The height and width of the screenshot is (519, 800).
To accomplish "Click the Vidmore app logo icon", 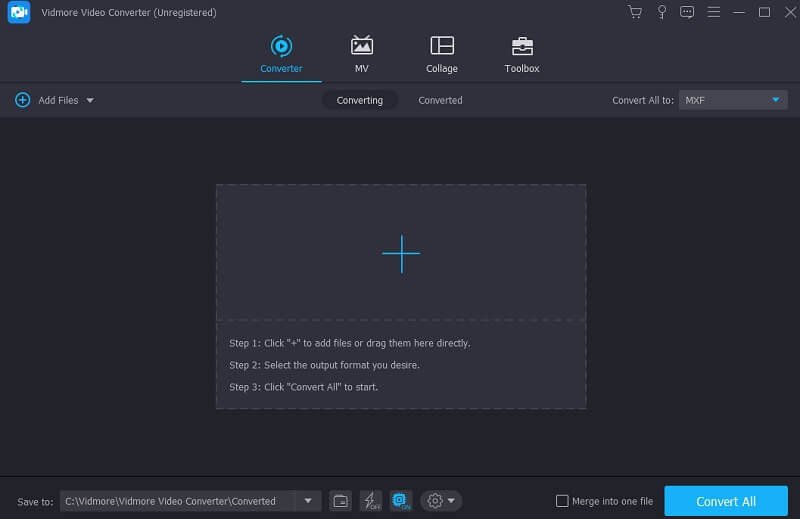I will pos(17,12).
